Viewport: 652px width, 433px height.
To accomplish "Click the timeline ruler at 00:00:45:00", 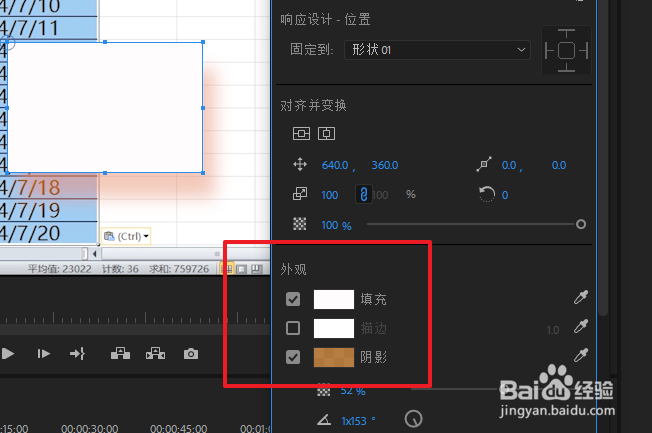I will (179, 428).
